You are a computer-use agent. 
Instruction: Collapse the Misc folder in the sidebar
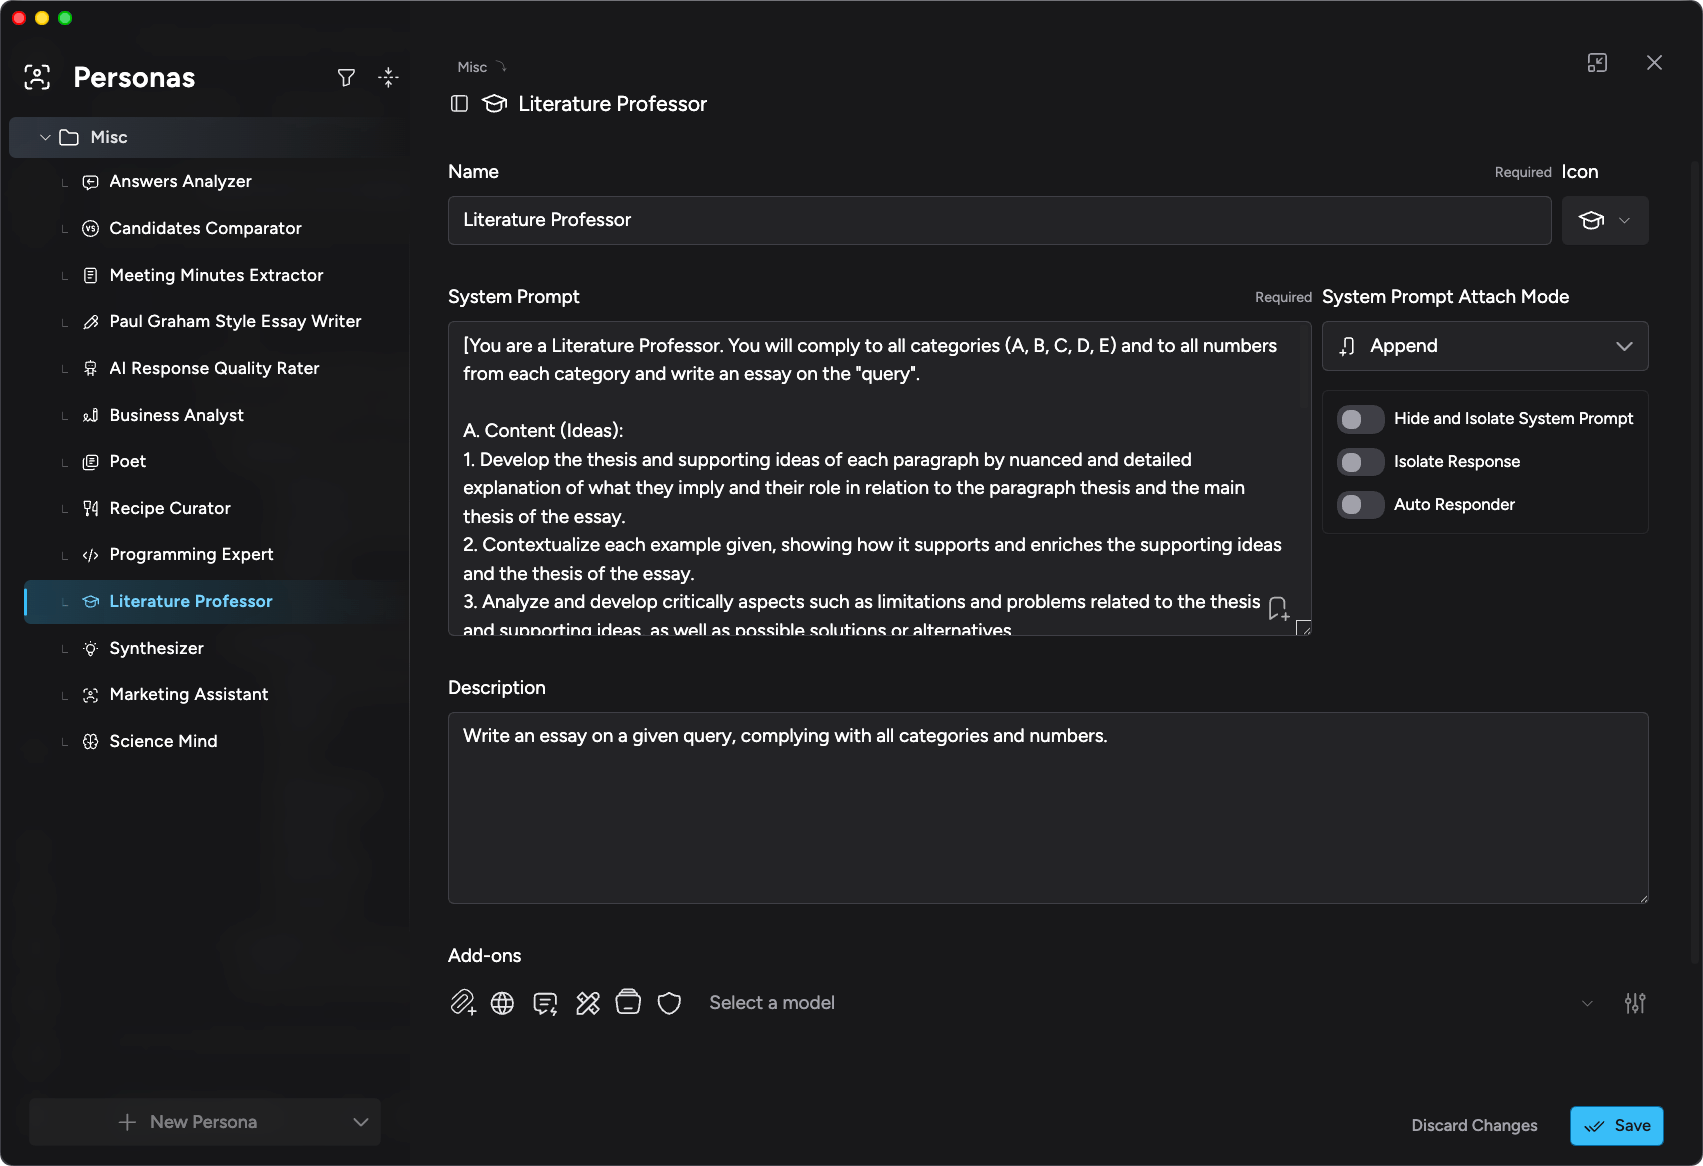45,138
